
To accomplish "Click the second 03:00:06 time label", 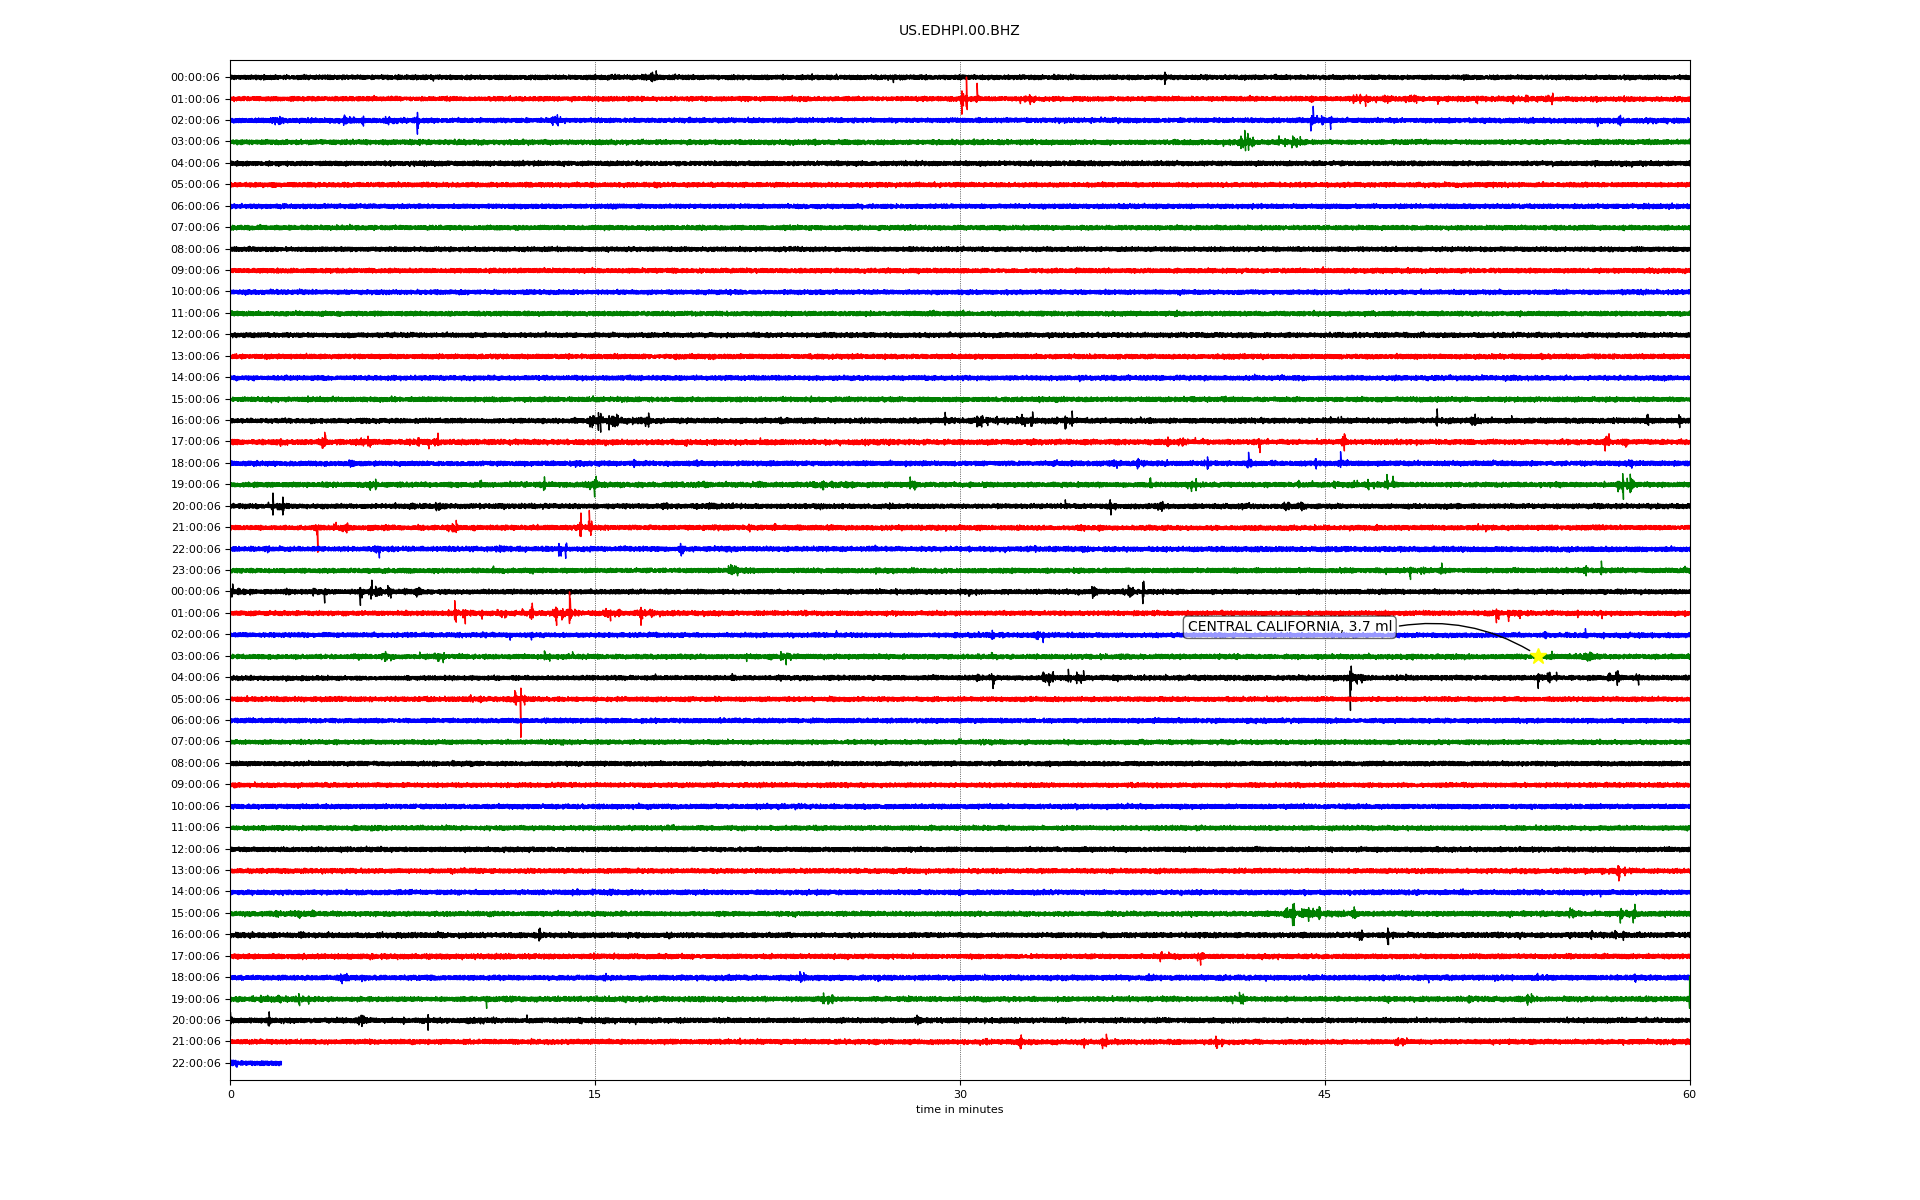I will click(195, 657).
